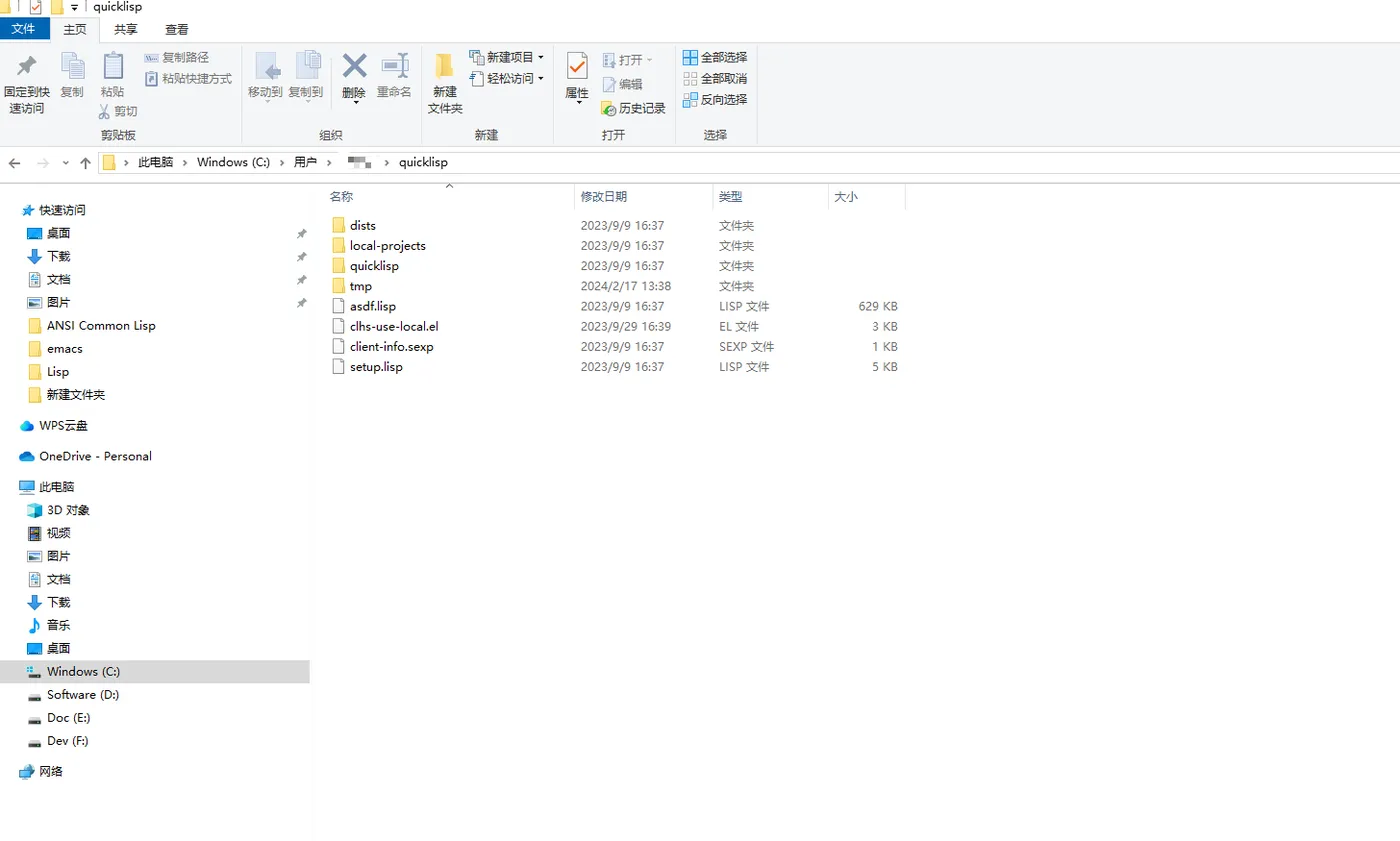The height and width of the screenshot is (841, 1400).
Task: Select 3D 对象 in sidebar
Action: coord(68,510)
